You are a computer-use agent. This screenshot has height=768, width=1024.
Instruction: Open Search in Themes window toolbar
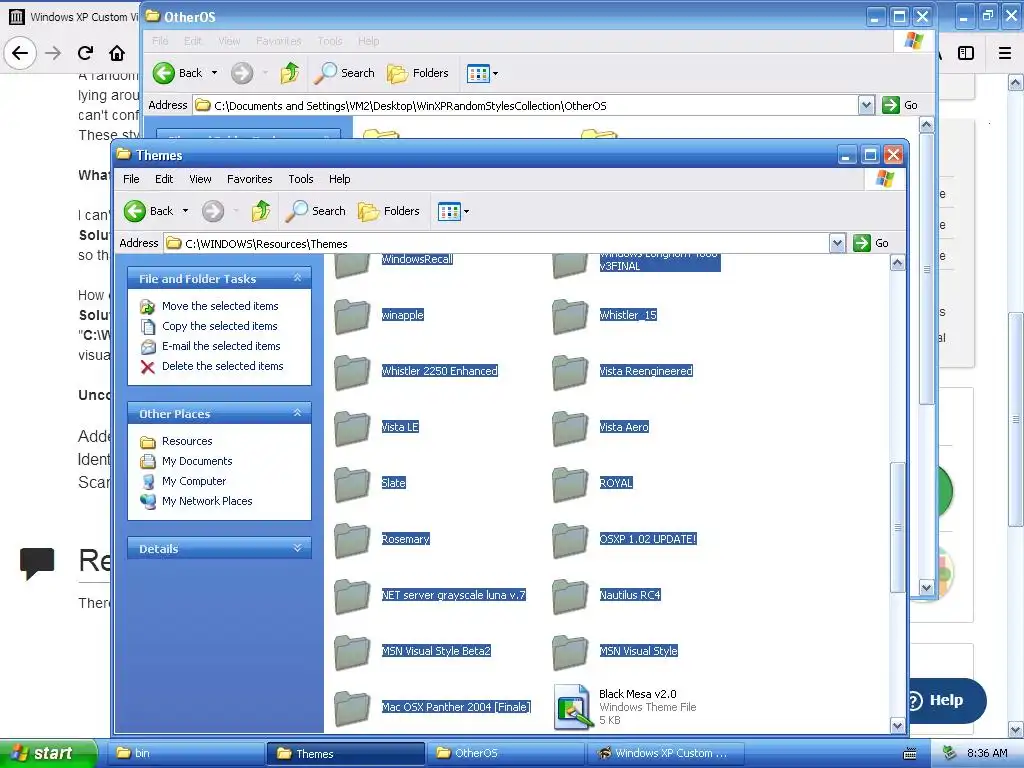tap(316, 211)
